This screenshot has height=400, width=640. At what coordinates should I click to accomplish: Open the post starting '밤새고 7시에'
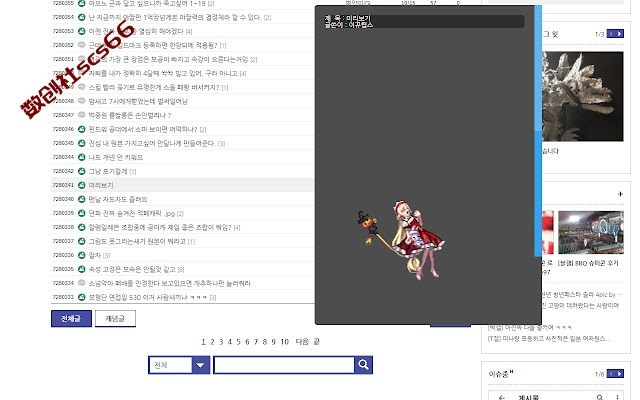pyautogui.click(x=138, y=101)
